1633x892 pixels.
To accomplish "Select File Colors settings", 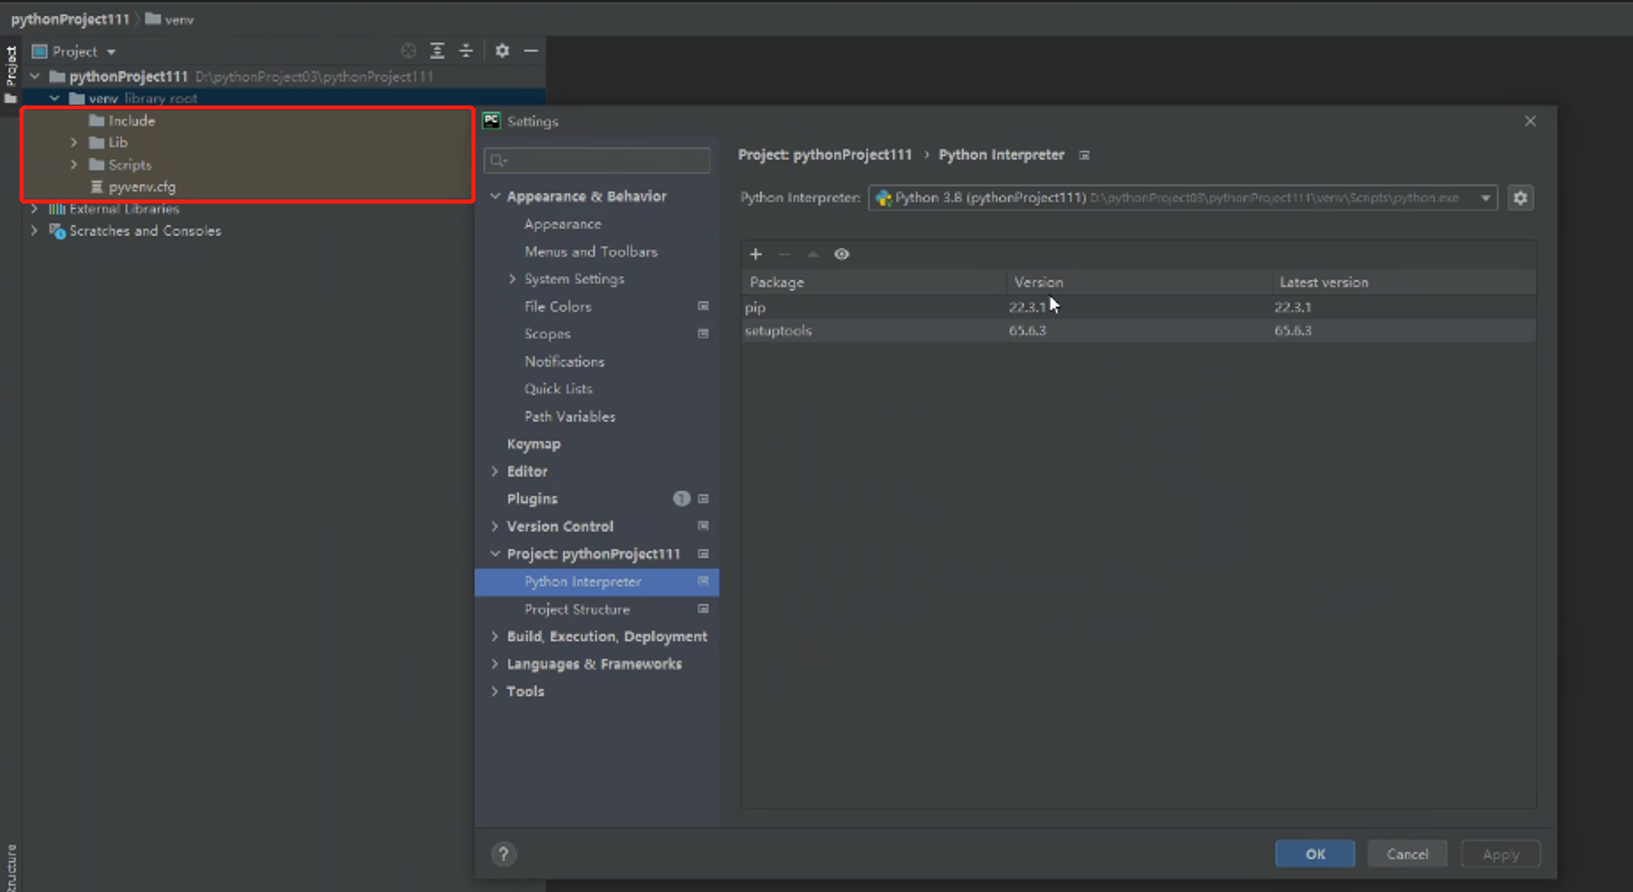I will pyautogui.click(x=558, y=307).
